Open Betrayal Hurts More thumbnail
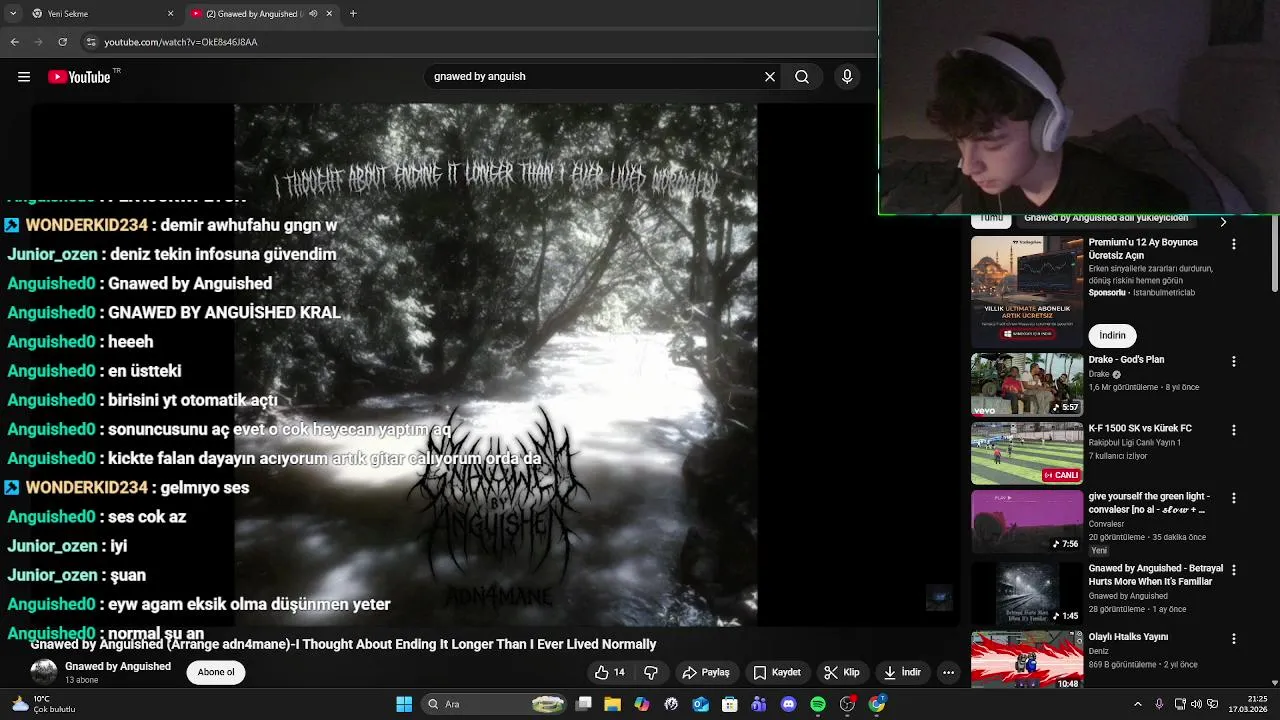Image resolution: width=1280 pixels, height=720 pixels. (1027, 593)
